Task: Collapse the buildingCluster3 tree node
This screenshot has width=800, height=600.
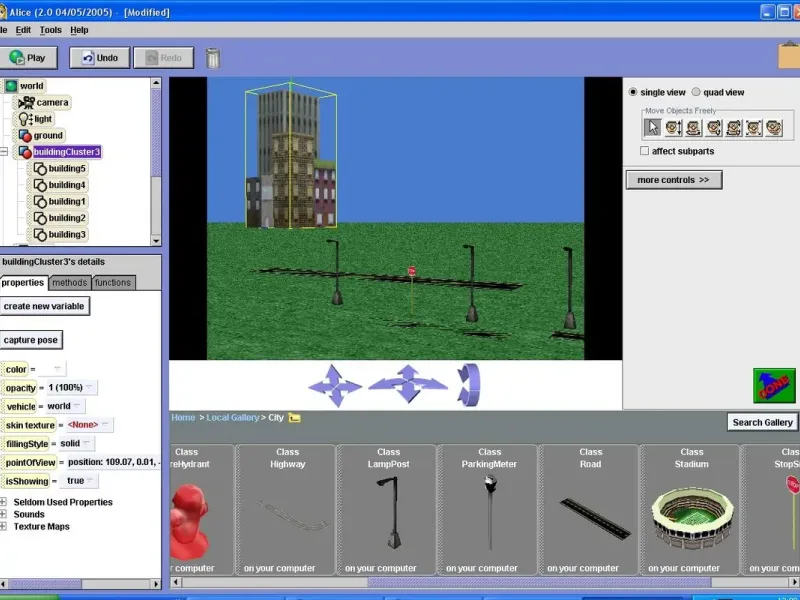Action: coord(4,152)
